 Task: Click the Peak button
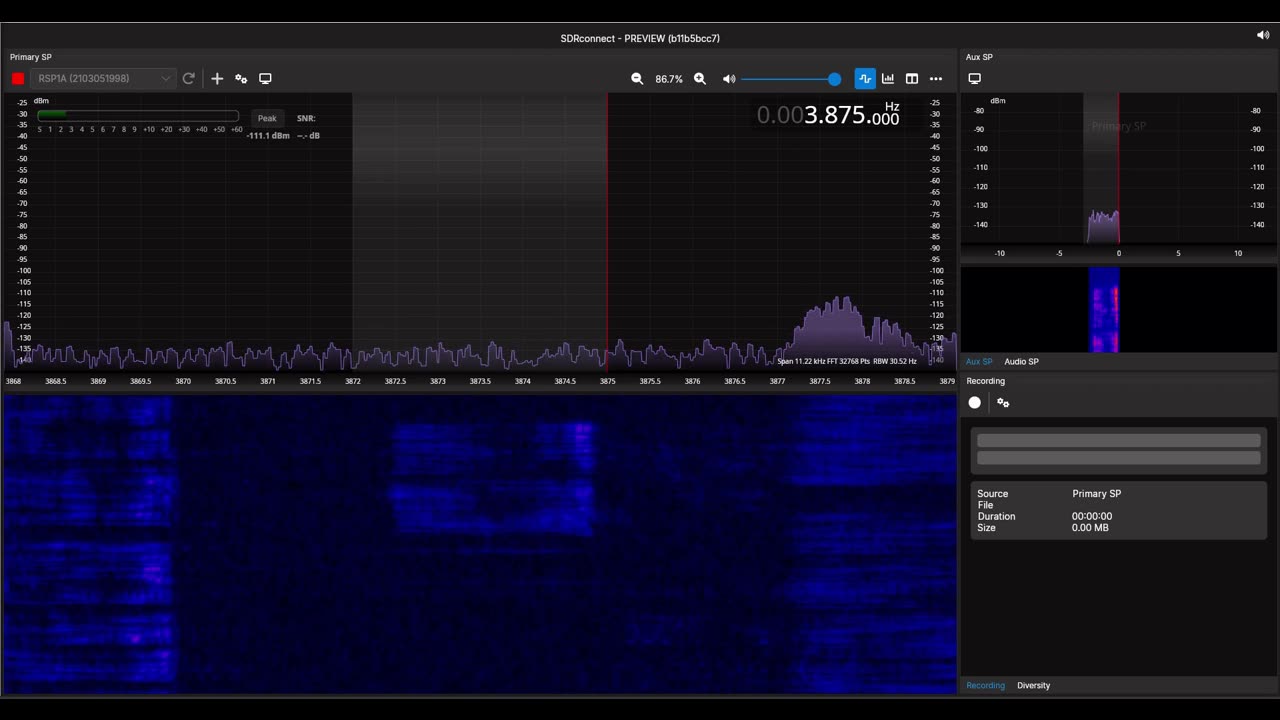point(267,118)
